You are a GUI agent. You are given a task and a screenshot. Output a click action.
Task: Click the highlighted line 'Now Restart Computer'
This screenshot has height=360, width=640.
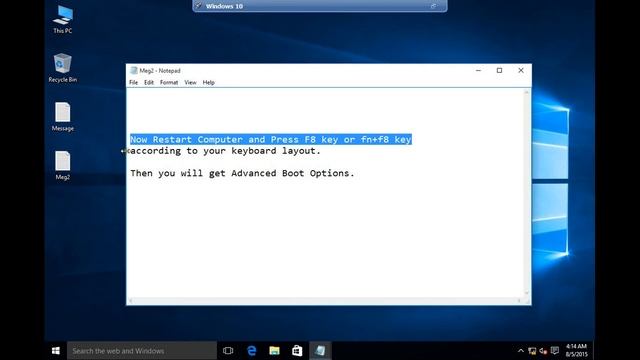tap(271, 139)
